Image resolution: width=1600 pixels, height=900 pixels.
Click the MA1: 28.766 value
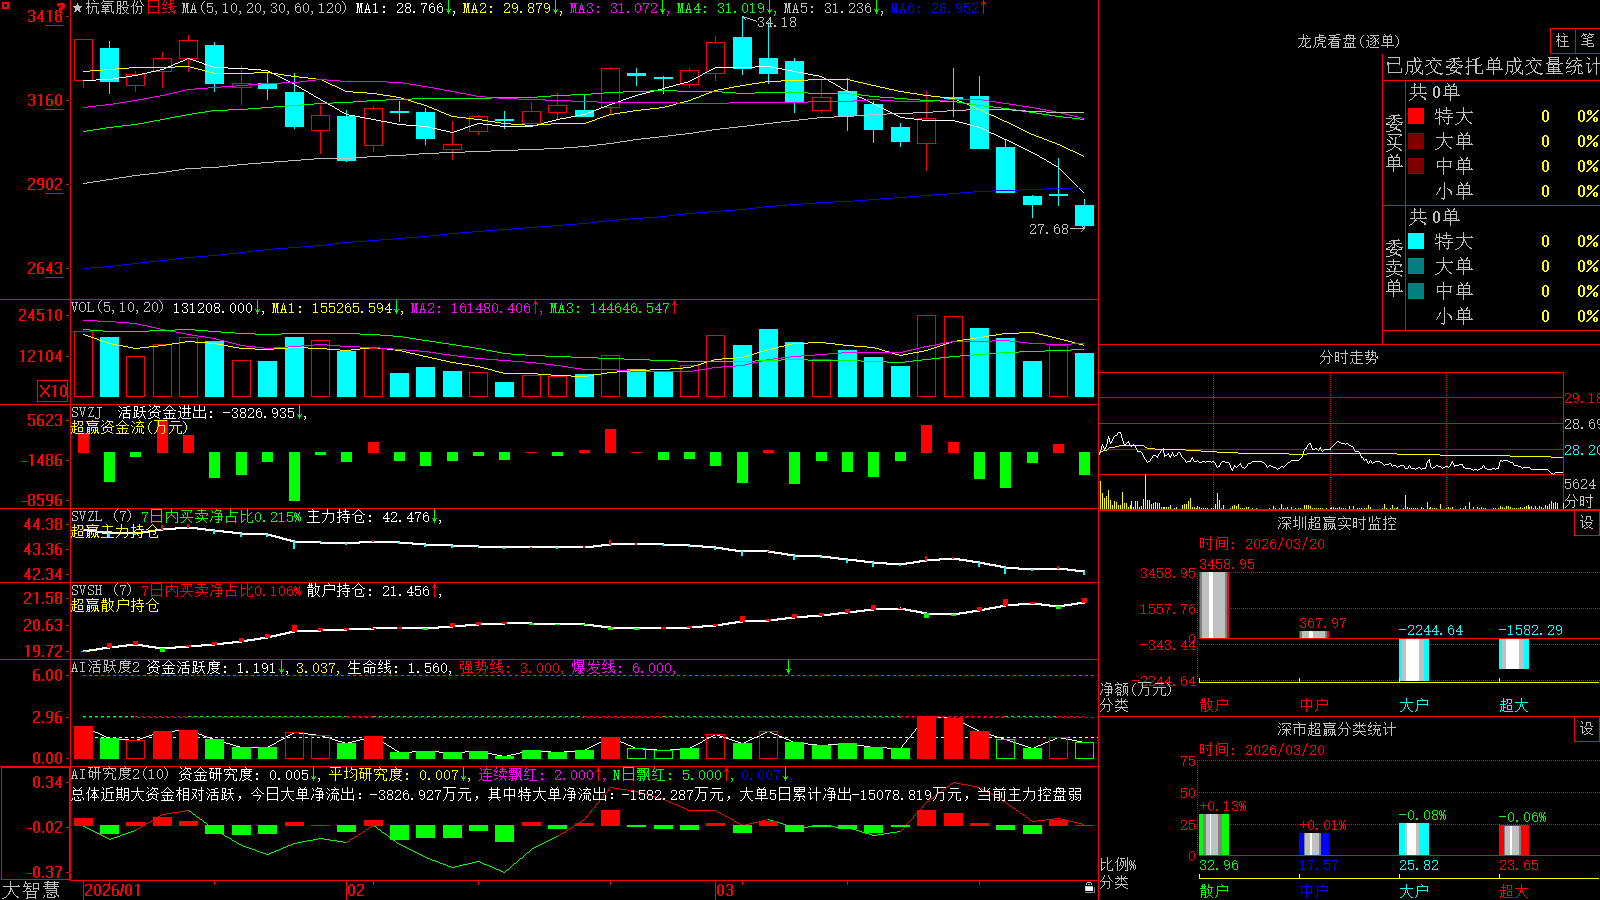pos(400,8)
